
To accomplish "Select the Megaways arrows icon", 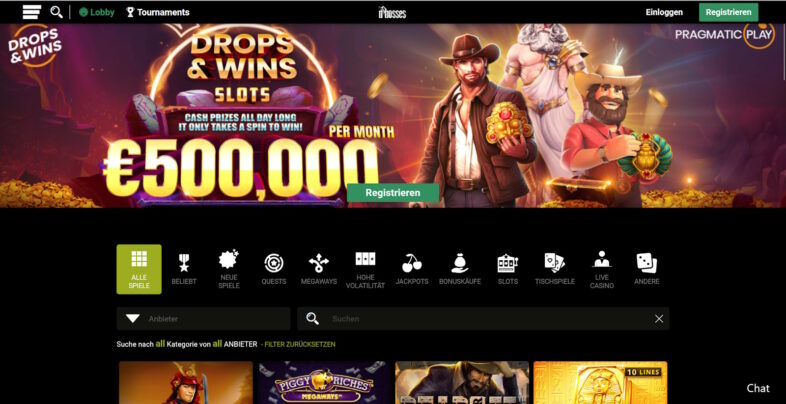I will coord(319,263).
